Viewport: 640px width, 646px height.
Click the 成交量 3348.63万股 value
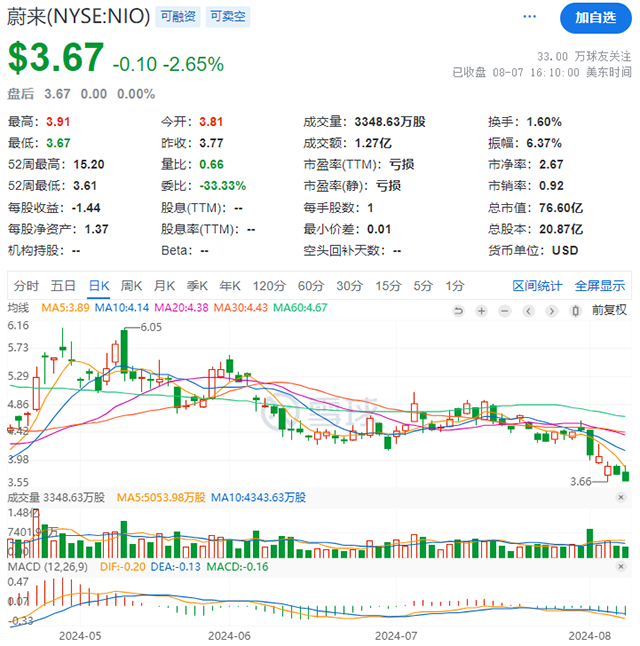point(390,122)
